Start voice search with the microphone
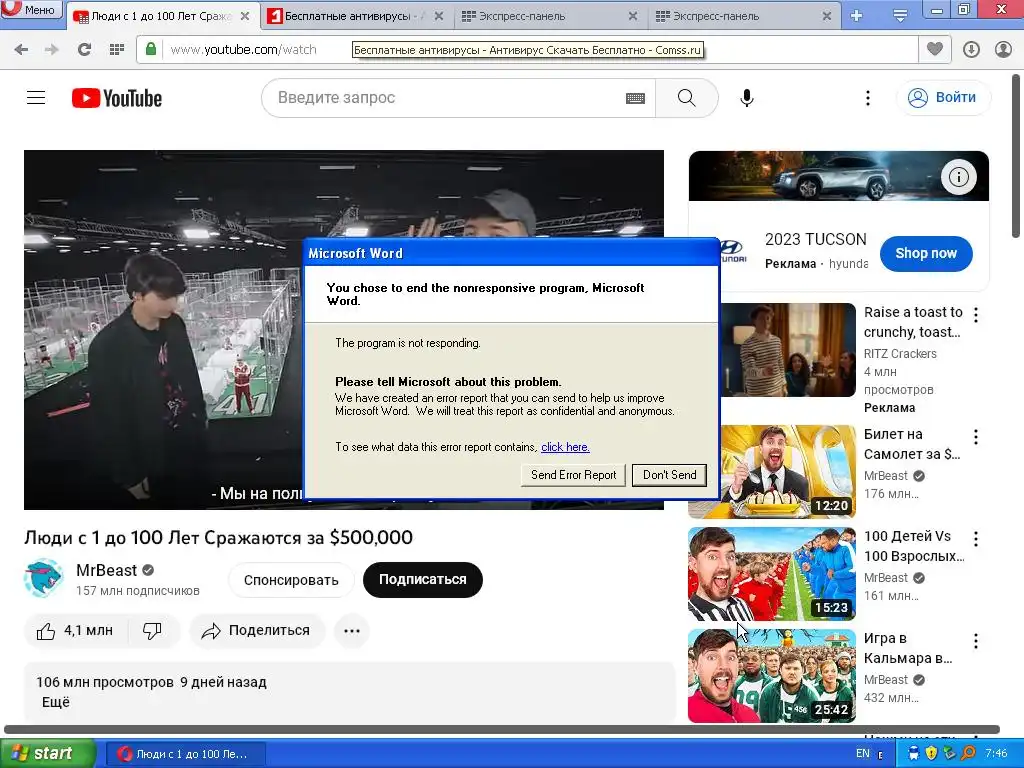This screenshot has width=1024, height=768. coord(746,98)
